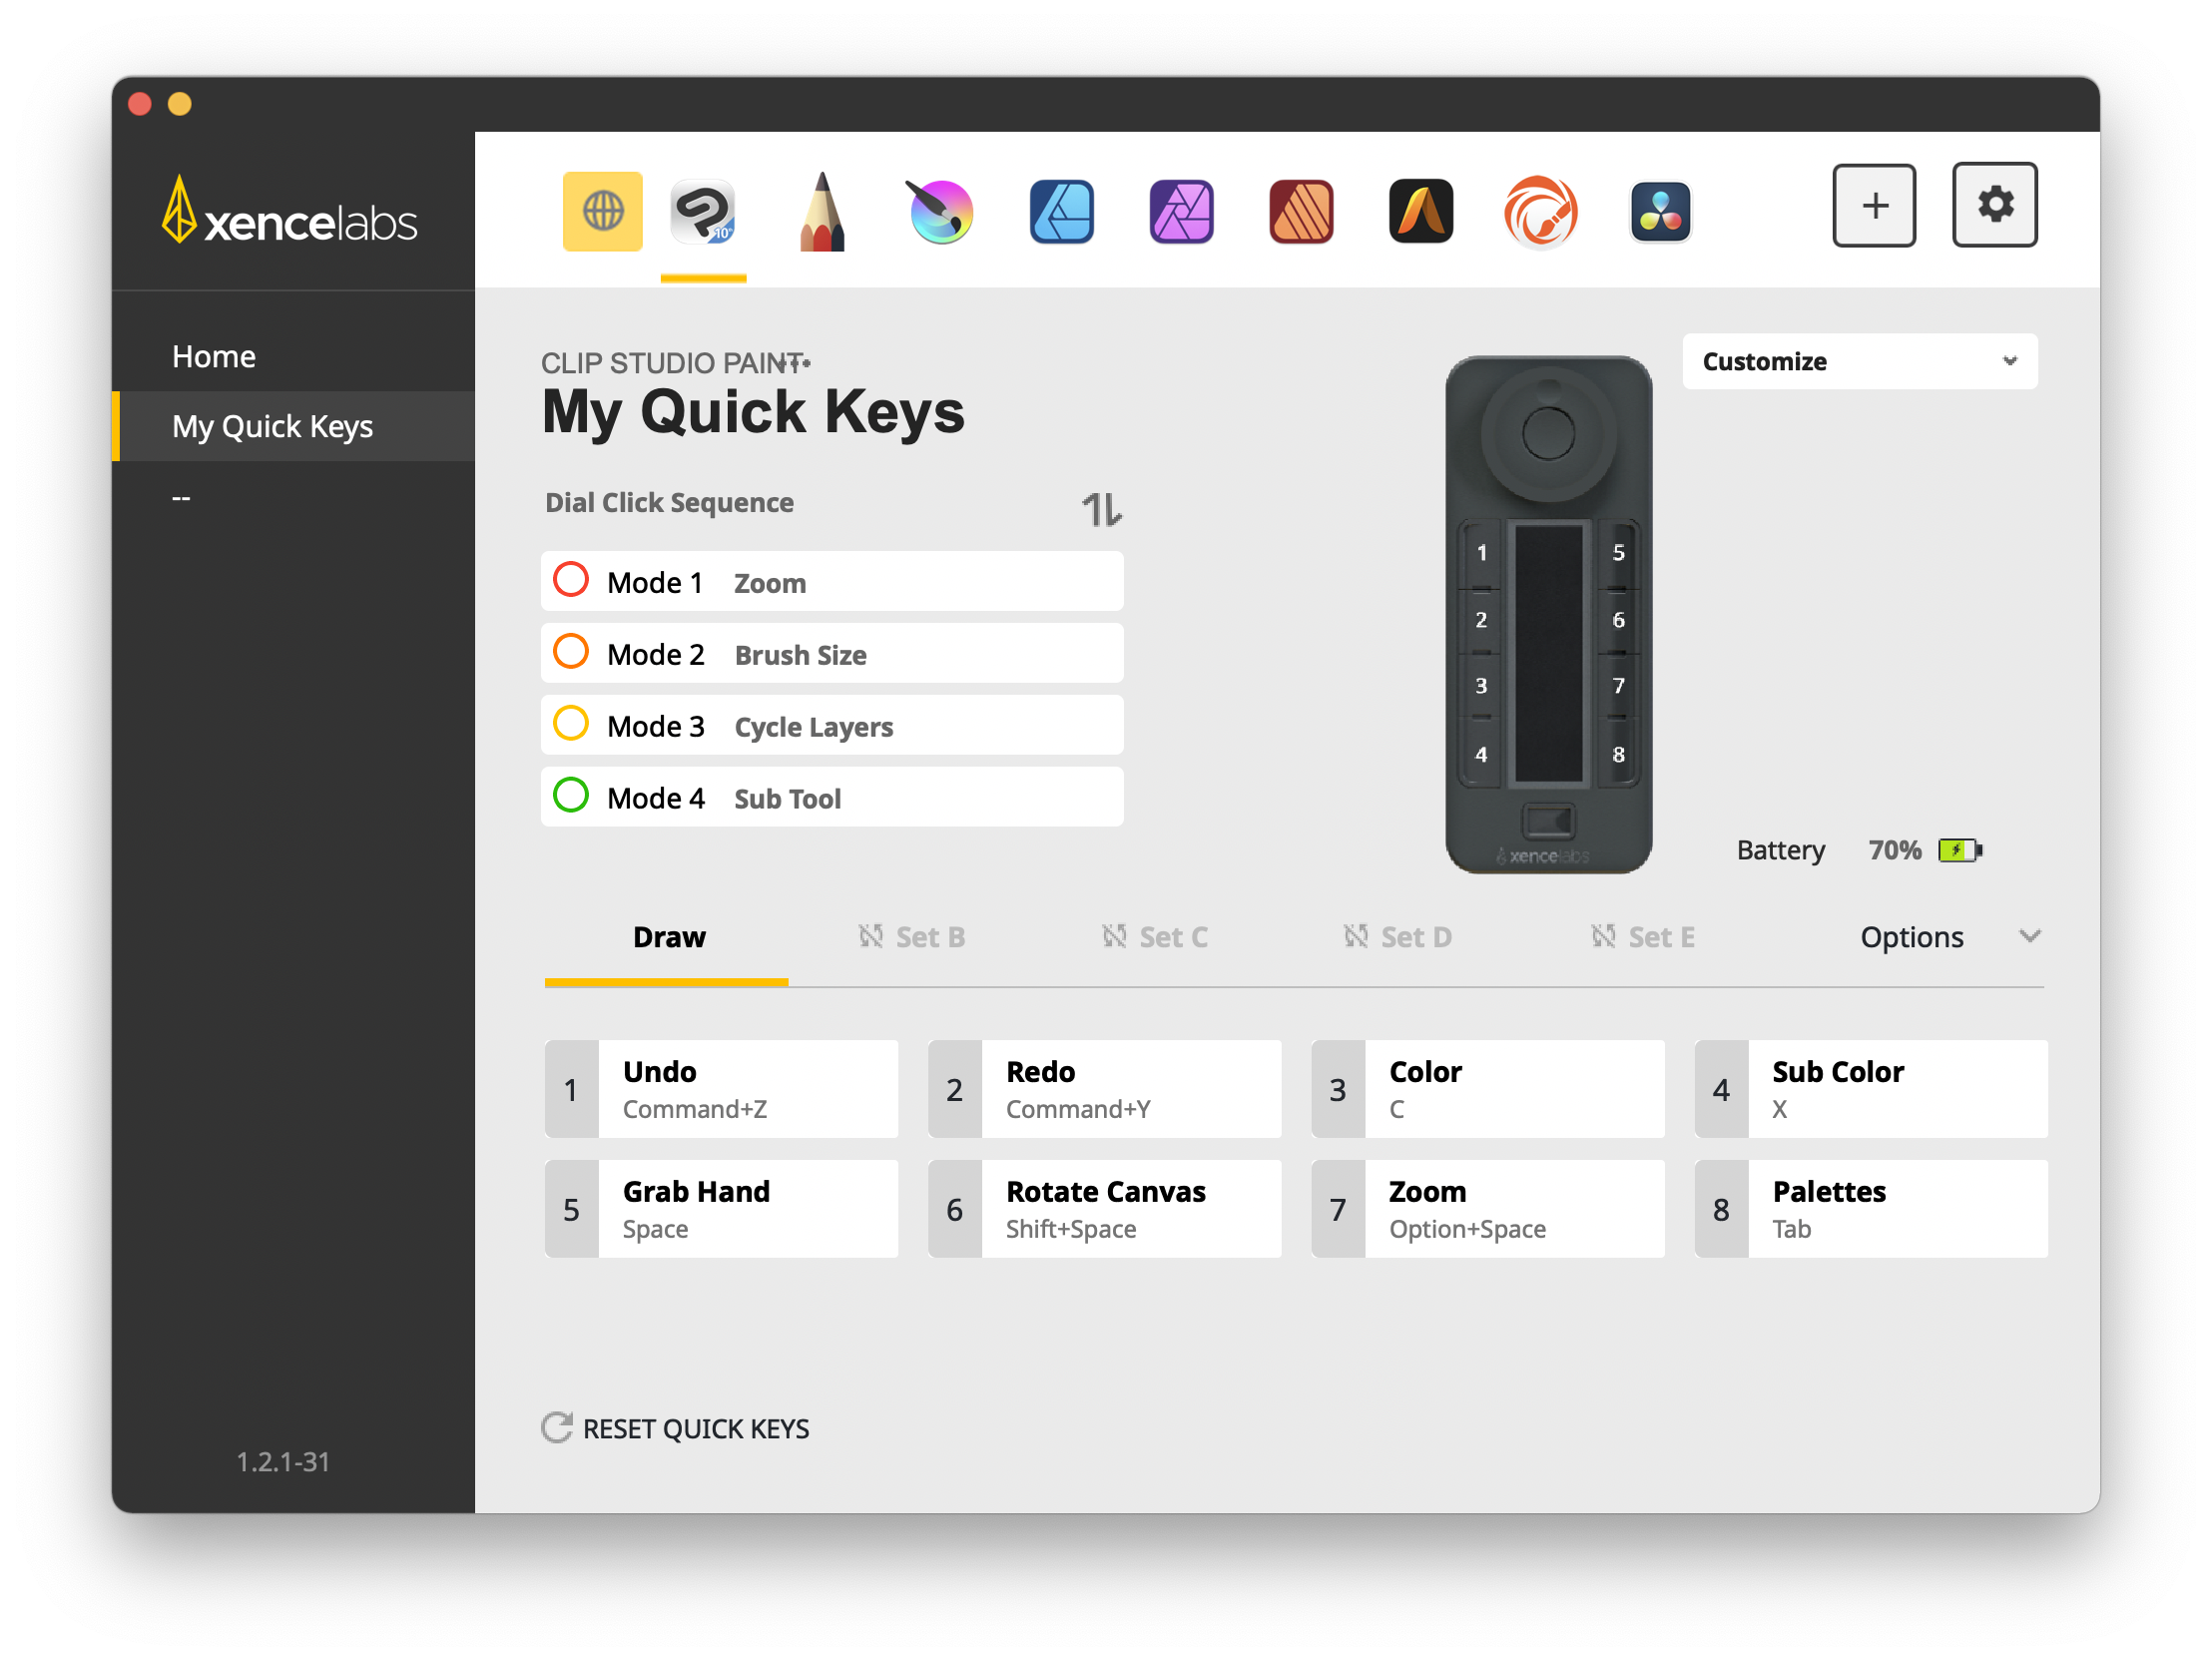2212x1661 pixels.
Task: Select the globe All Applications icon
Action: (602, 211)
